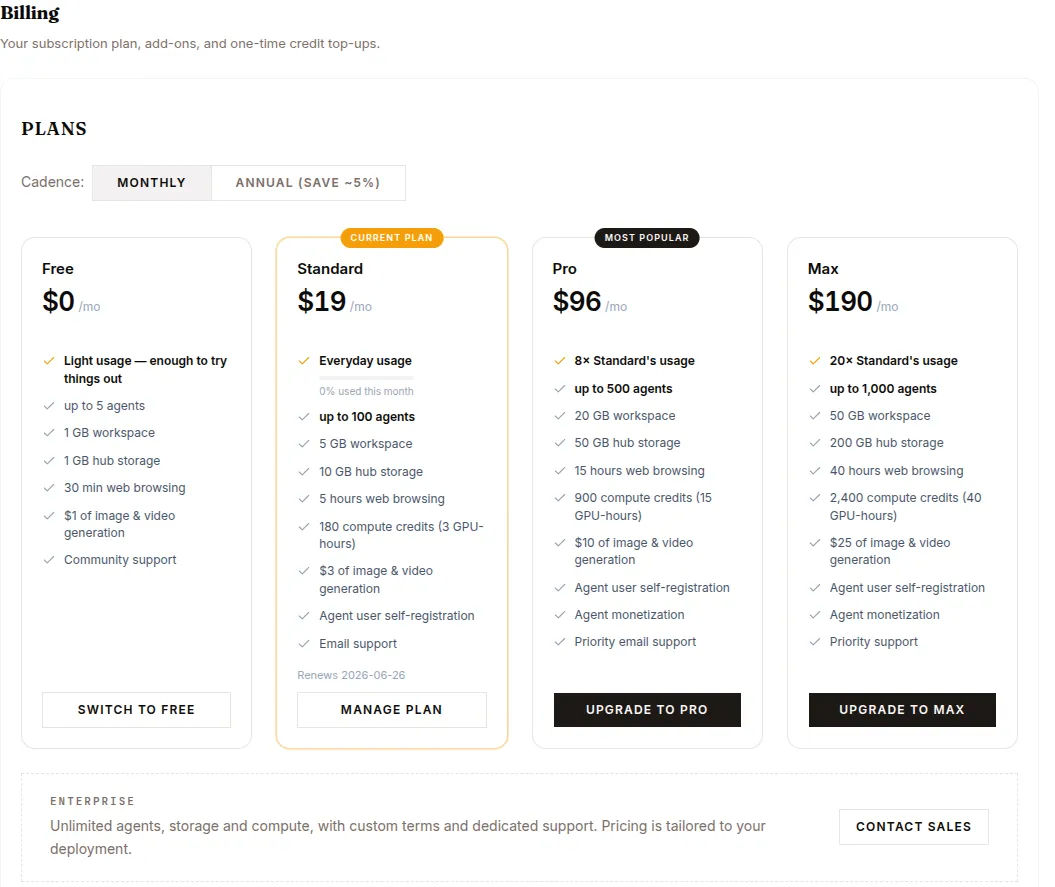This screenshot has width=1055, height=887.
Task: Click the Current Plan badge
Action: 392,238
